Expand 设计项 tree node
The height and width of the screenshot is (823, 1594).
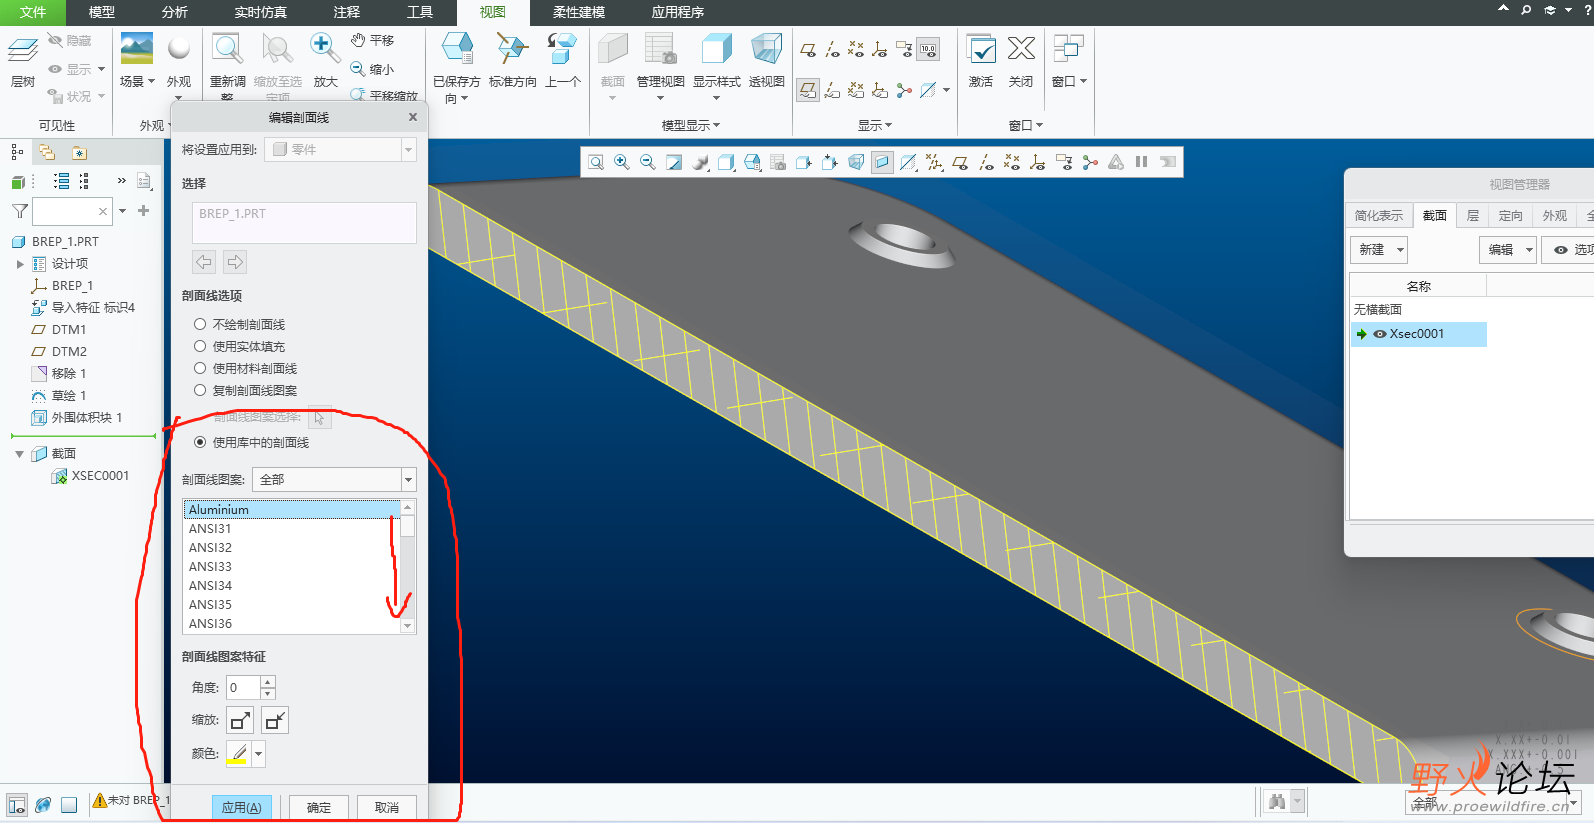[x=20, y=264]
